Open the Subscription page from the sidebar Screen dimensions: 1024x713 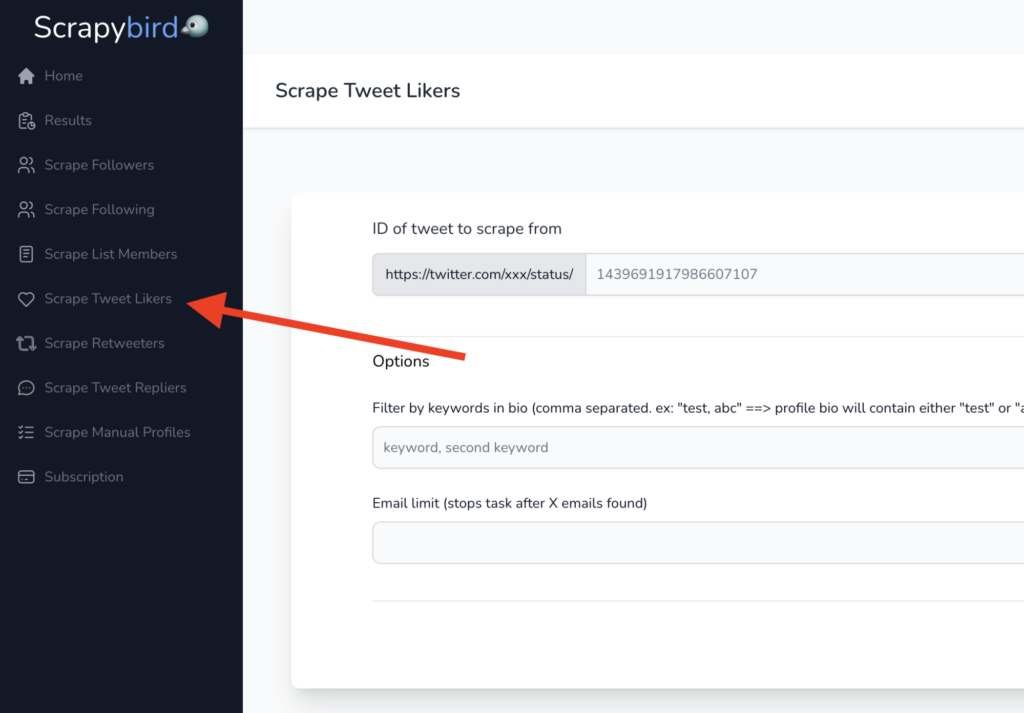click(x=85, y=476)
